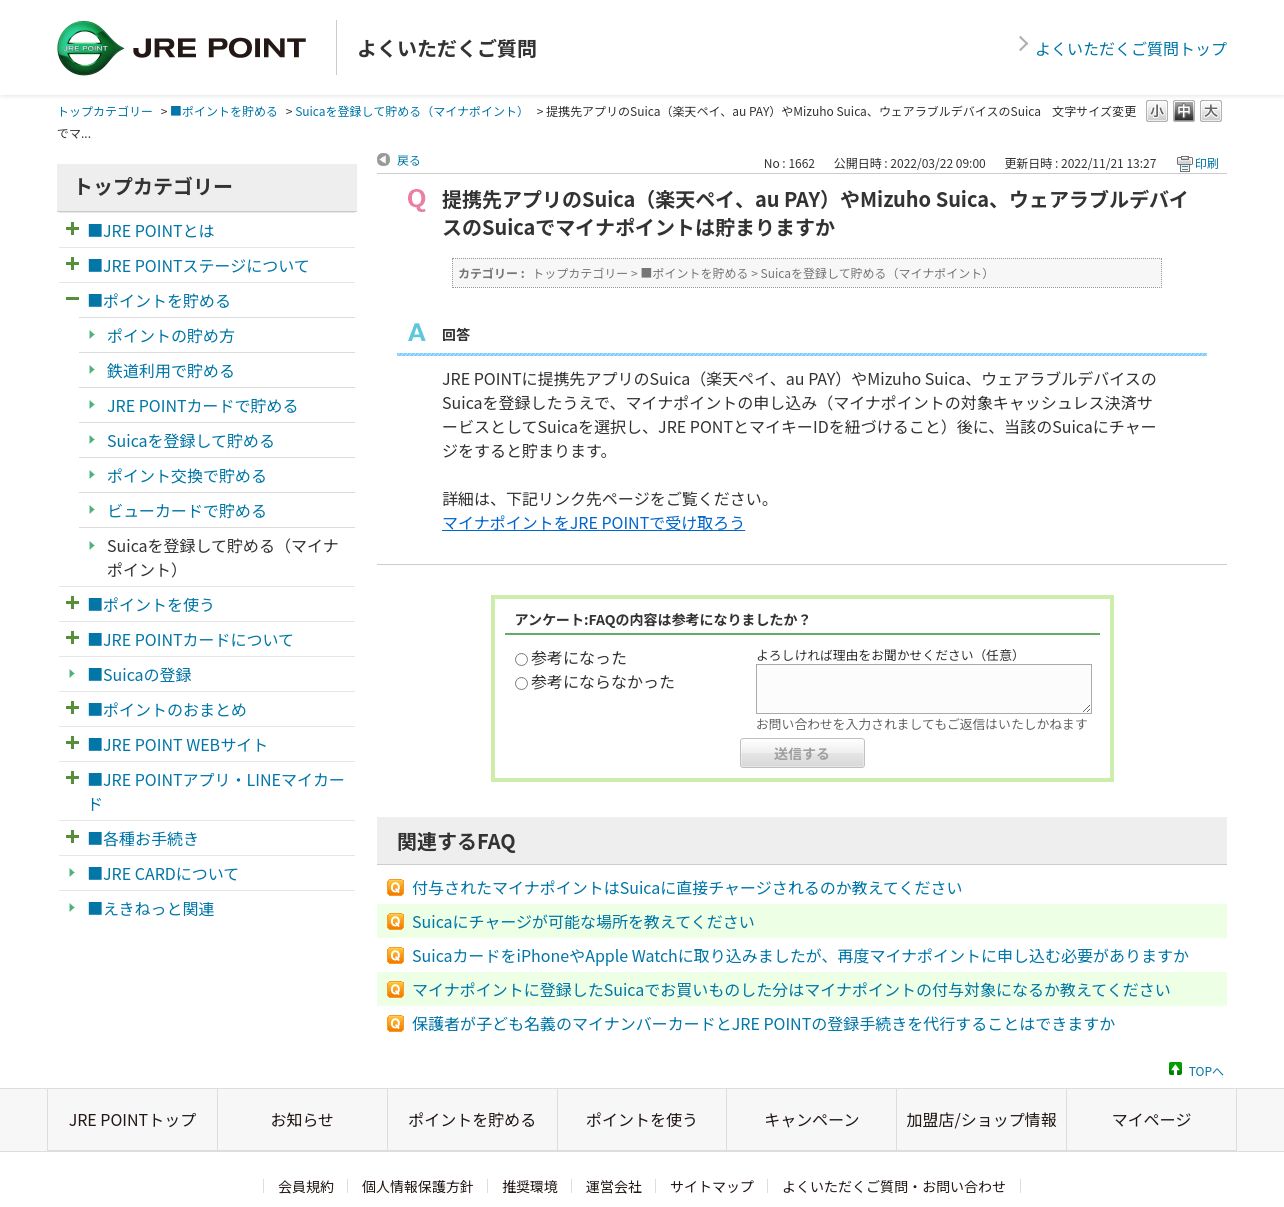Viewport: 1284px width, 1207px height.
Task: Select the 参考になった radio button
Action: click(521, 659)
